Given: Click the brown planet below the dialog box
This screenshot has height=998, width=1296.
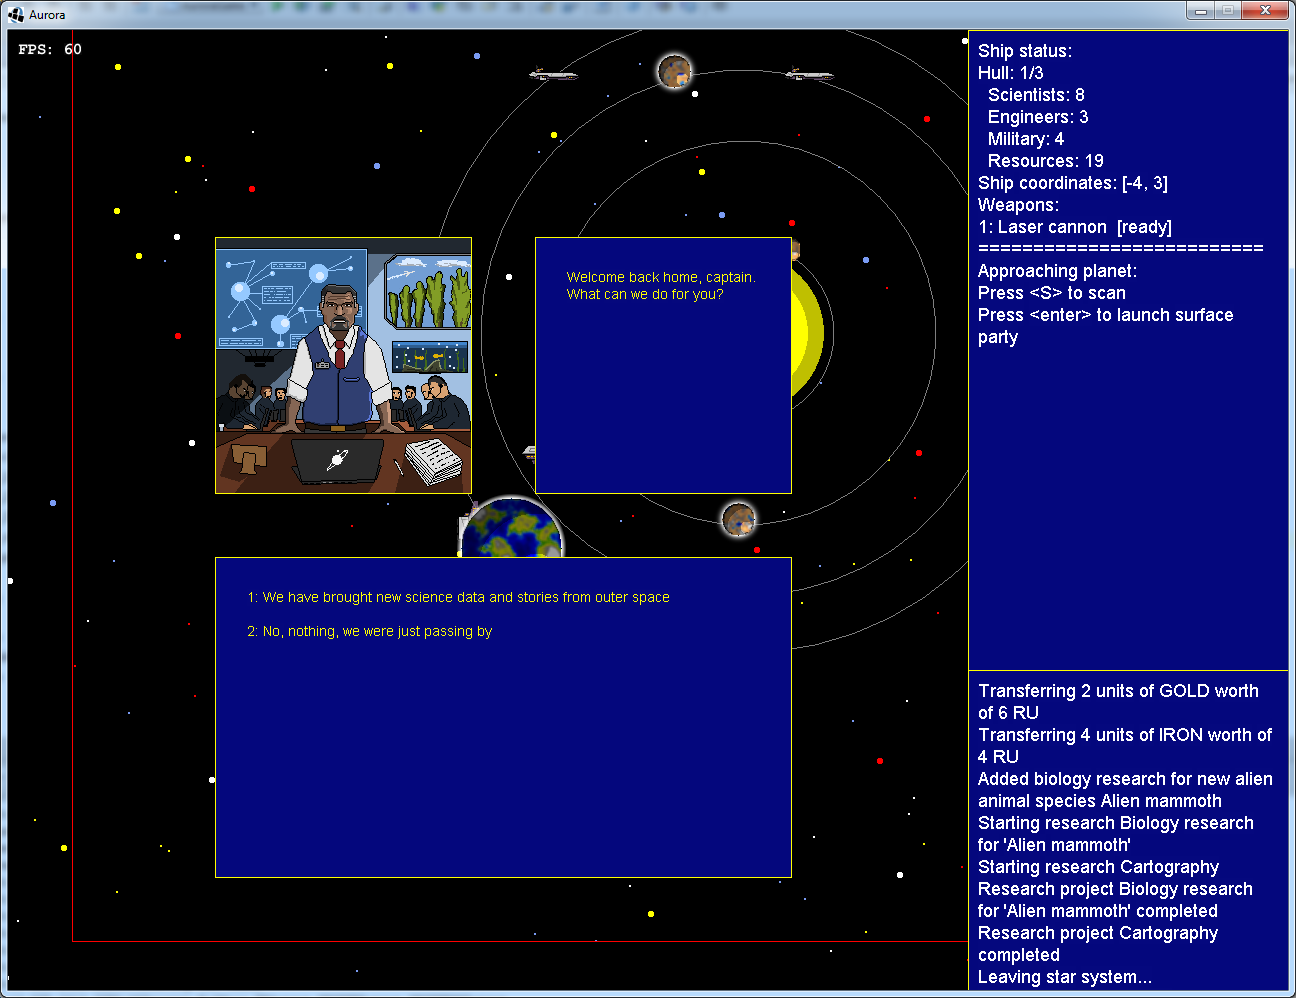Looking at the screenshot, I should tap(738, 519).
